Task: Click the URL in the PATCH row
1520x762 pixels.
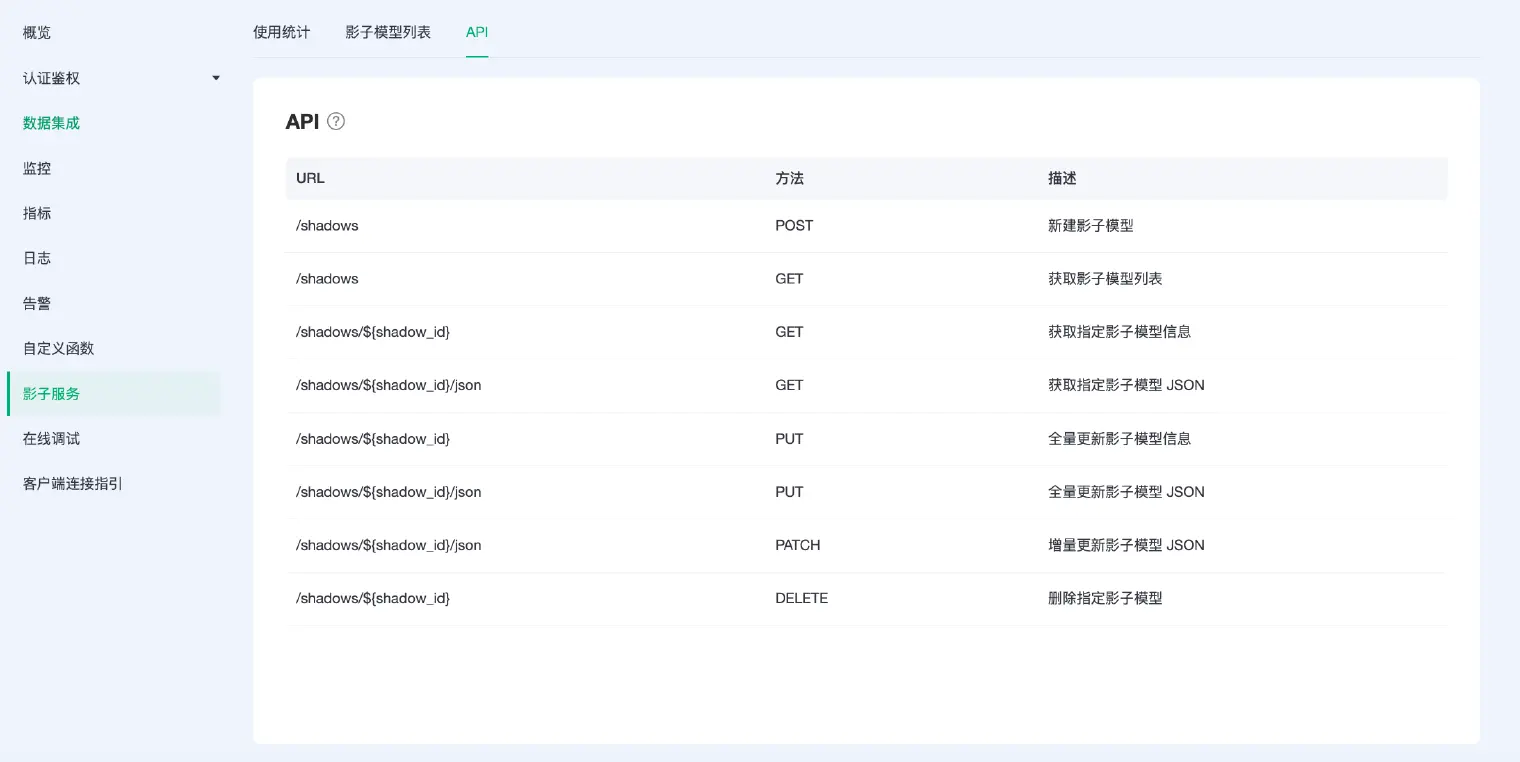Action: (389, 545)
